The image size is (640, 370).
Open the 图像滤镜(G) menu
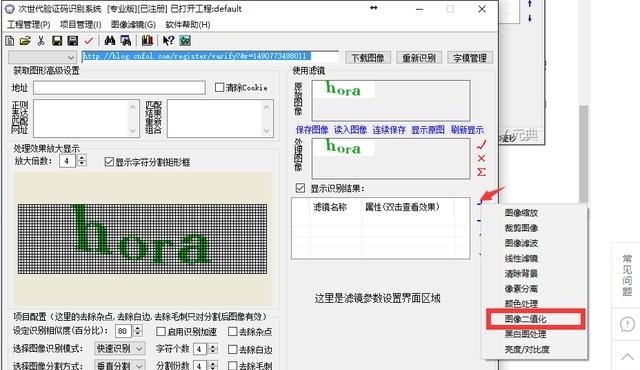point(133,24)
